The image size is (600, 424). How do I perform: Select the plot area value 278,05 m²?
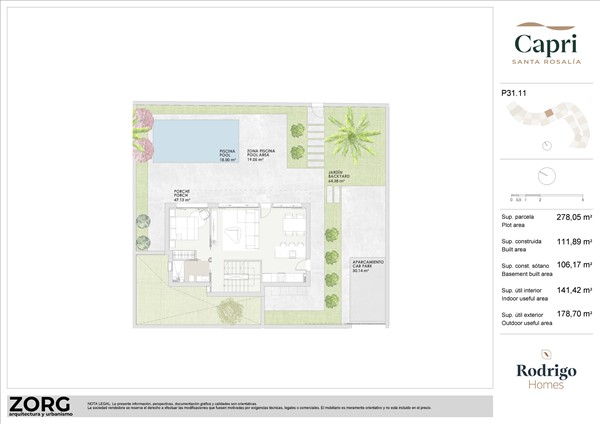point(572,217)
